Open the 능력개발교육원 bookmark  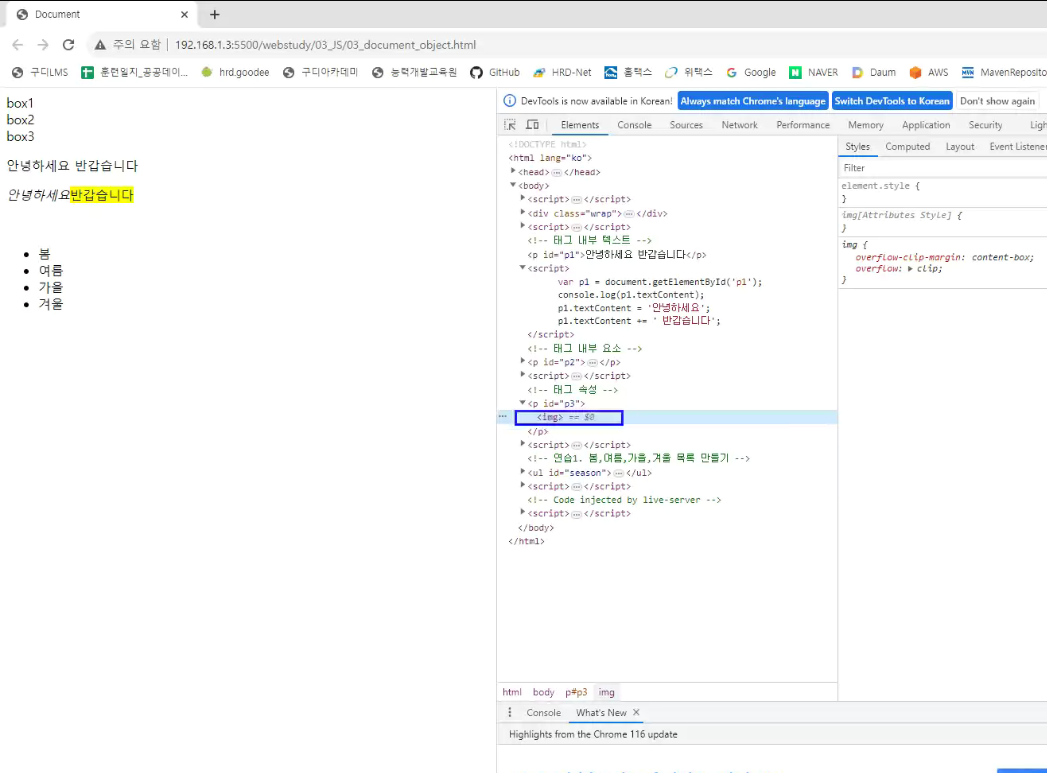pyautogui.click(x=414, y=72)
